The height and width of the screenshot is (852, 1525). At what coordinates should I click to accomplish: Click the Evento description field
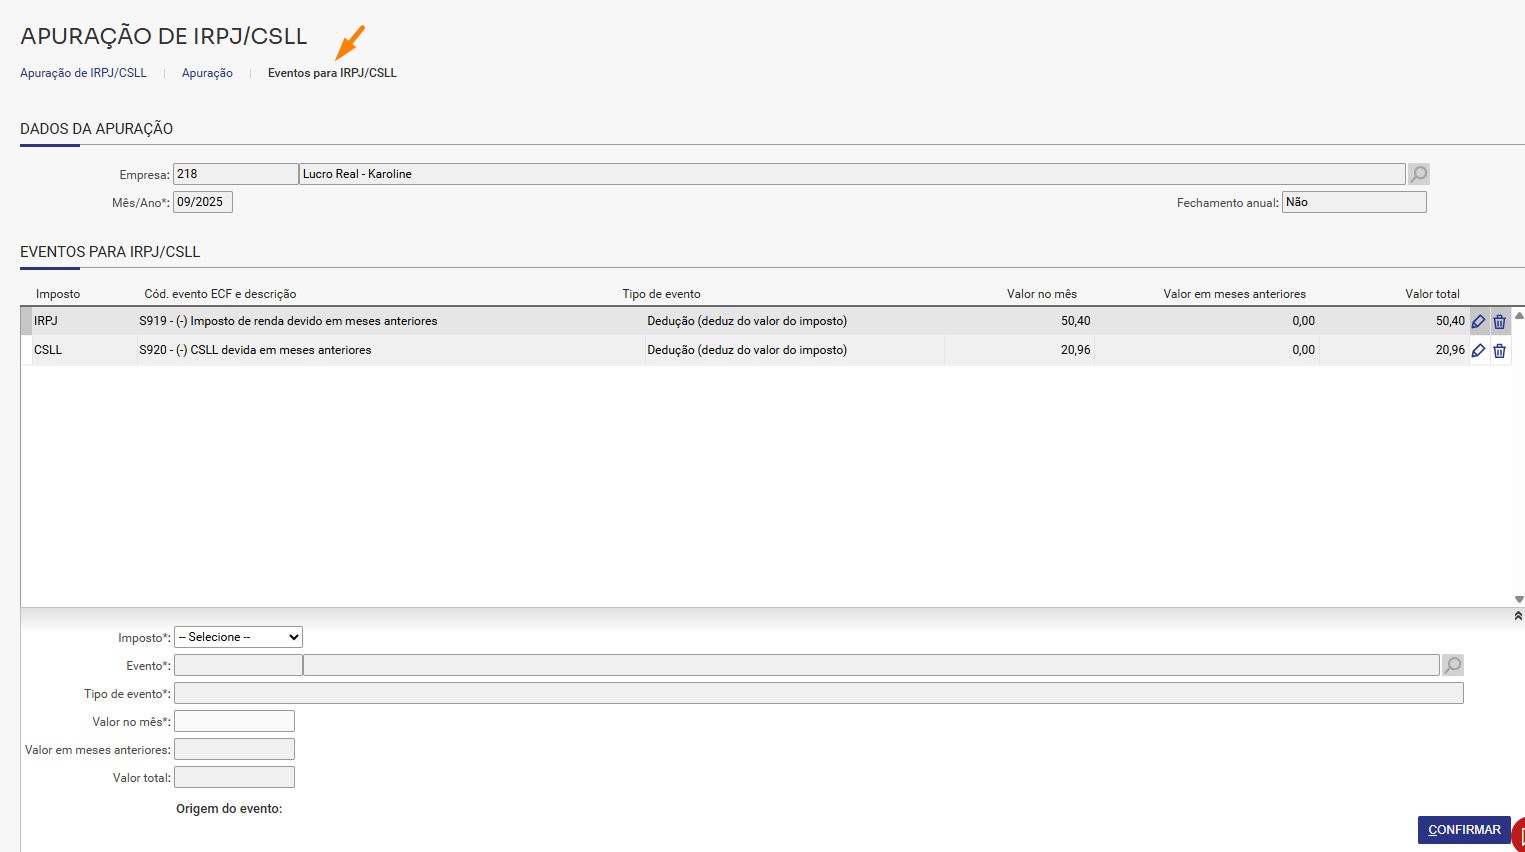[871, 665]
